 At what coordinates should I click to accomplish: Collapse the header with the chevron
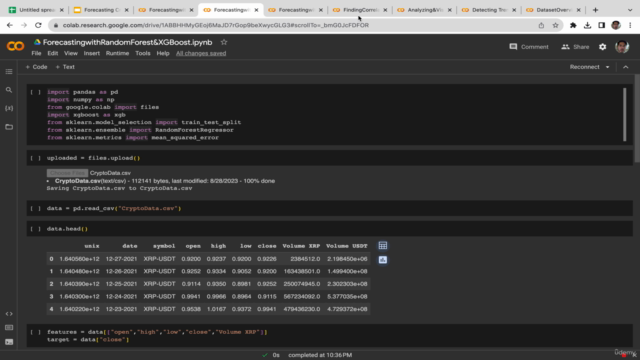pos(626,67)
